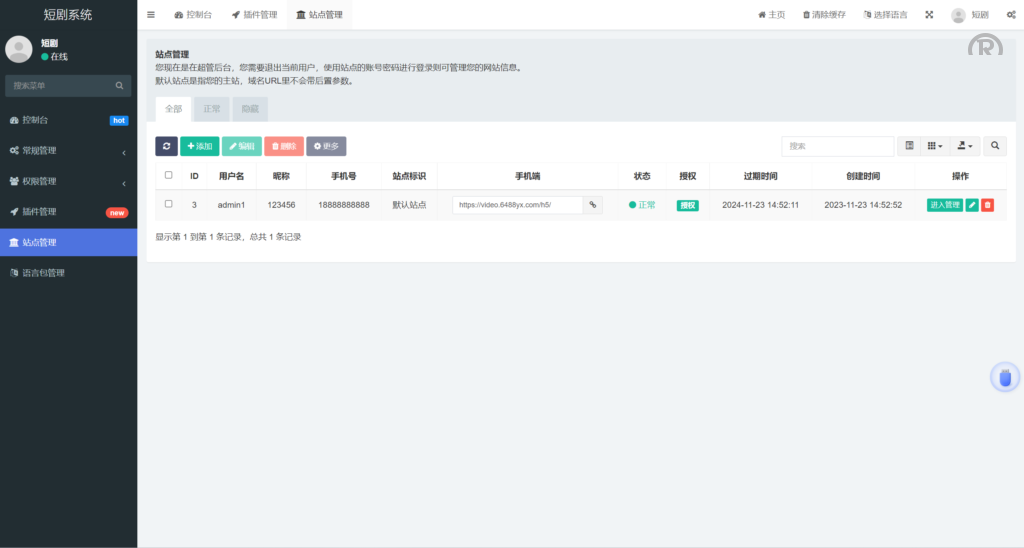Click the link icon beside mobile URL
This screenshot has height=548, width=1024.
593,205
